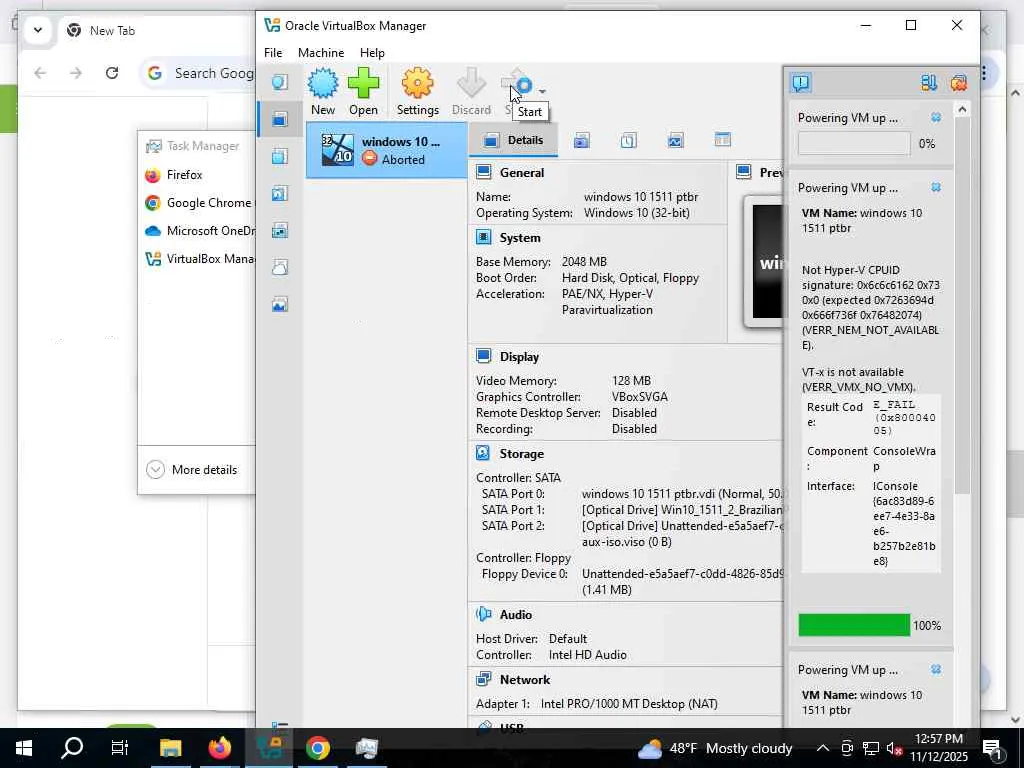Screen dimensions: 1024x768
Task: Click the "2048 MB" base memory value
Action: [x=584, y=261]
